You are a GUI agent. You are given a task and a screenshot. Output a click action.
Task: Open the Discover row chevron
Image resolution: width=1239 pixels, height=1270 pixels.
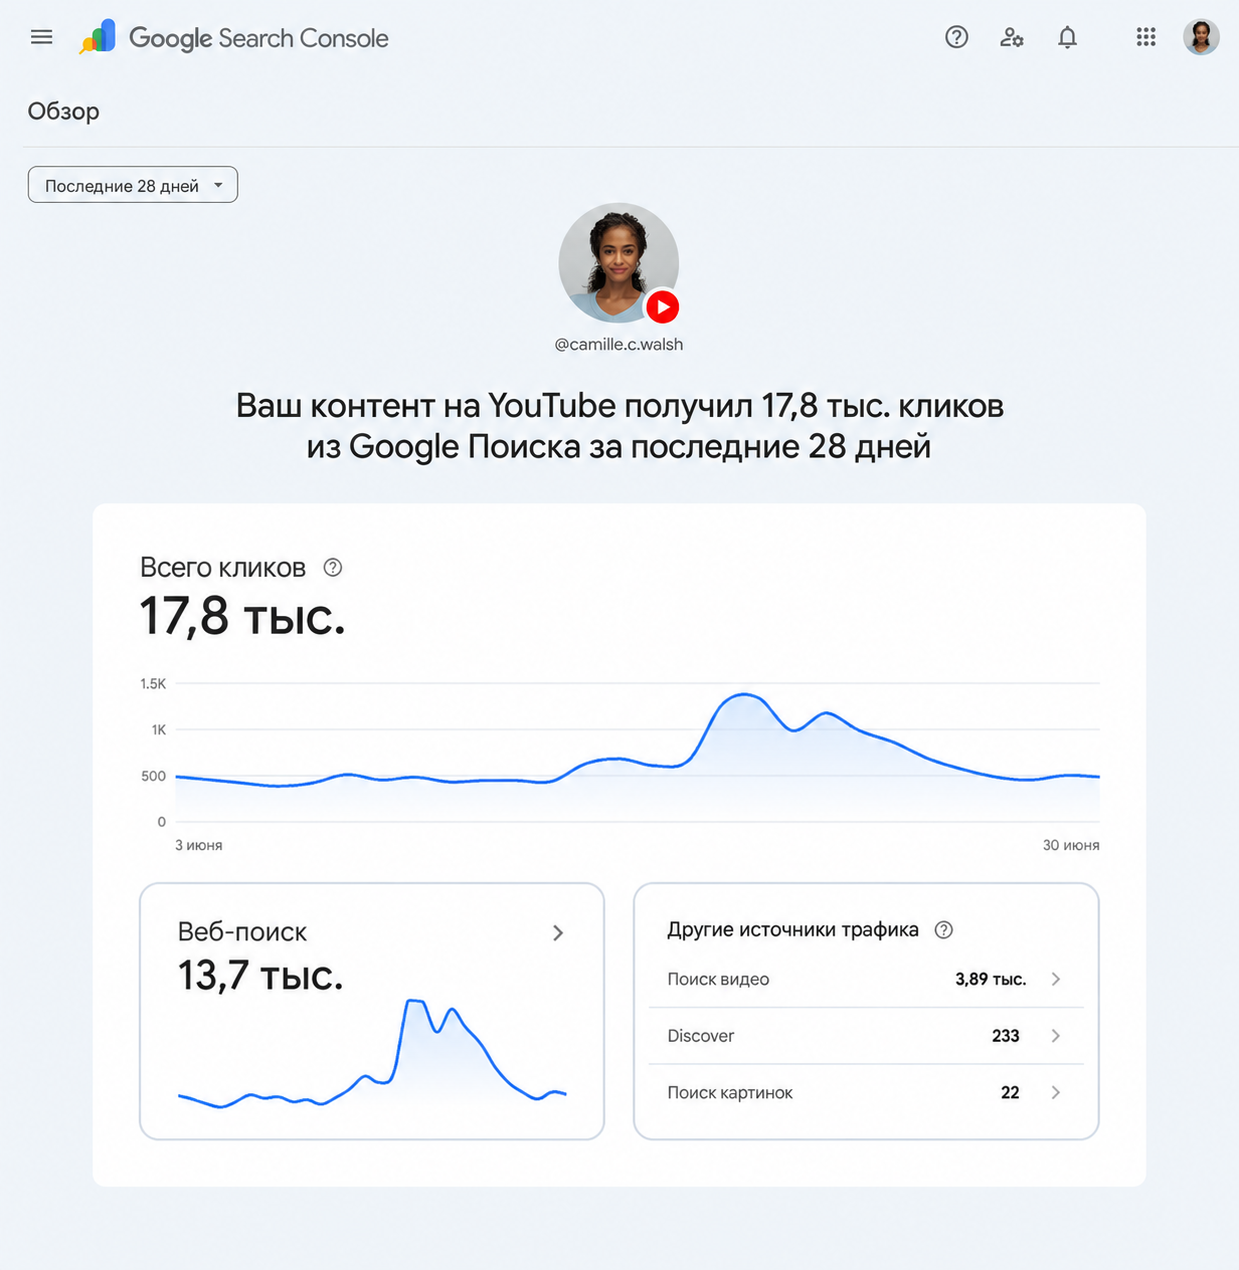pos(1056,1036)
